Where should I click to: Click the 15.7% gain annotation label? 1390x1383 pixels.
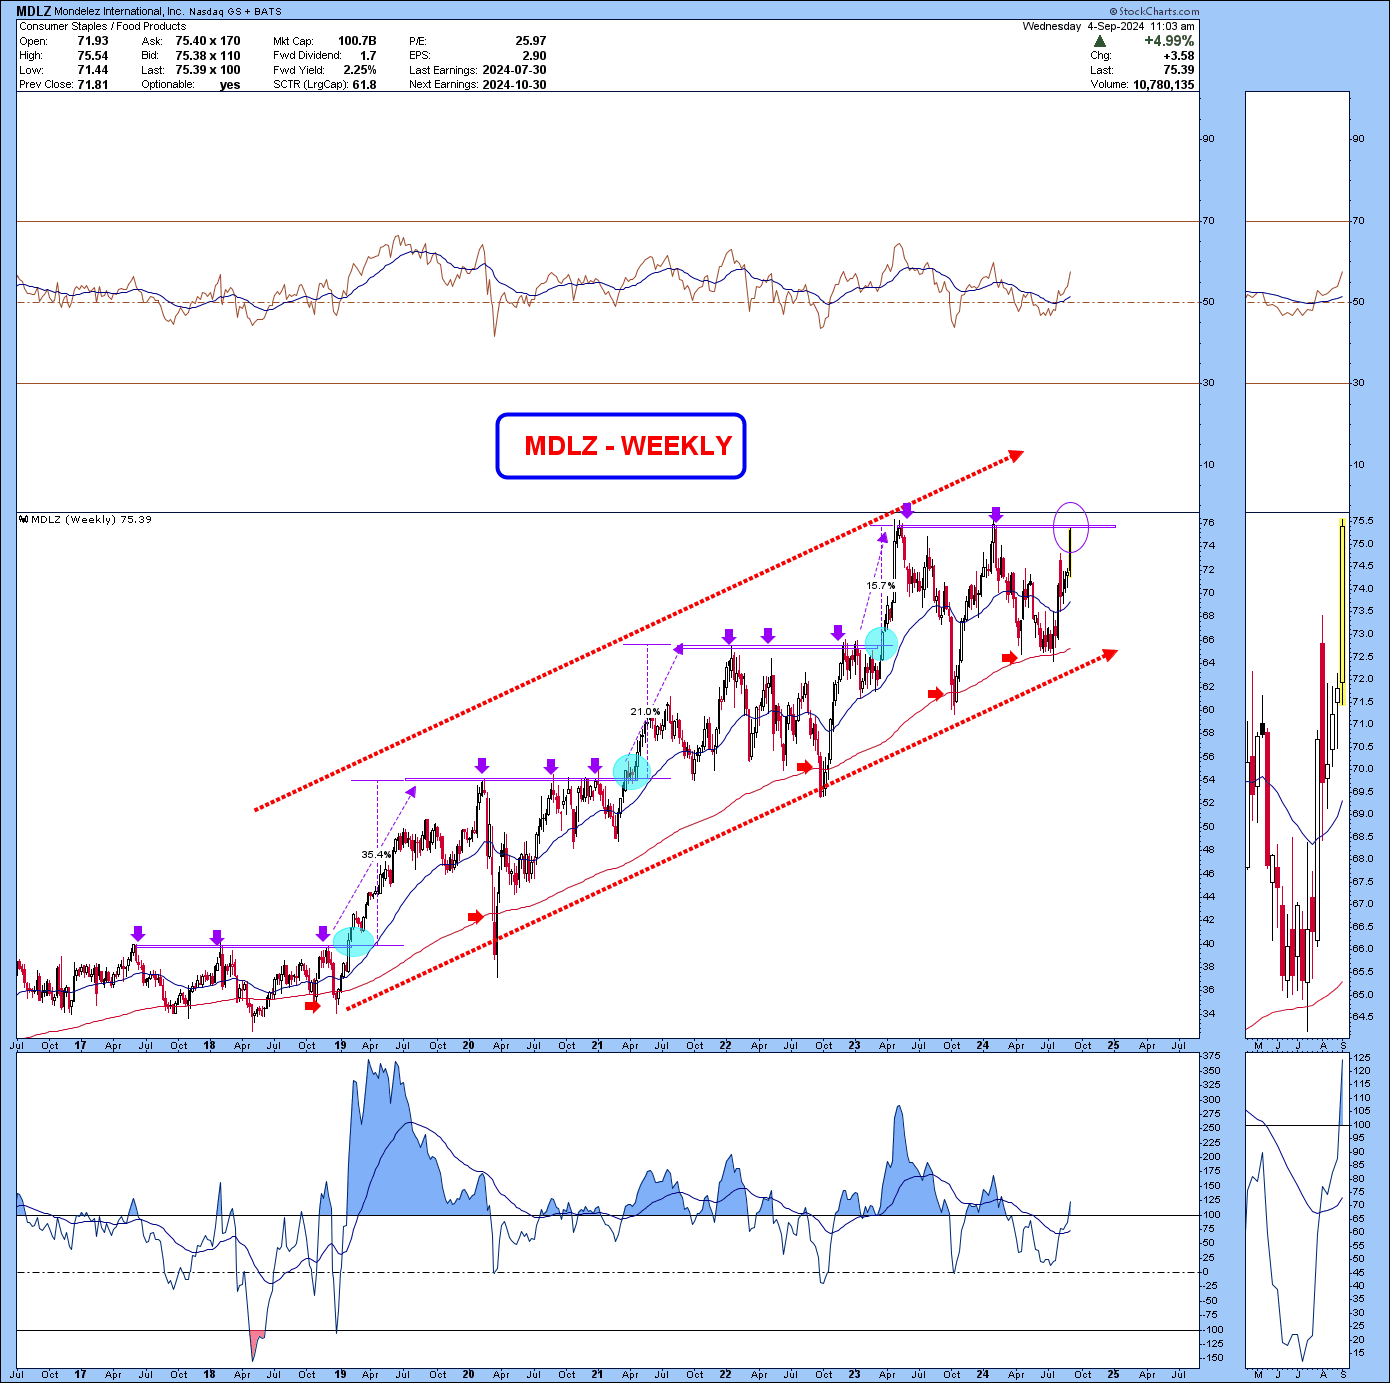coord(880,585)
